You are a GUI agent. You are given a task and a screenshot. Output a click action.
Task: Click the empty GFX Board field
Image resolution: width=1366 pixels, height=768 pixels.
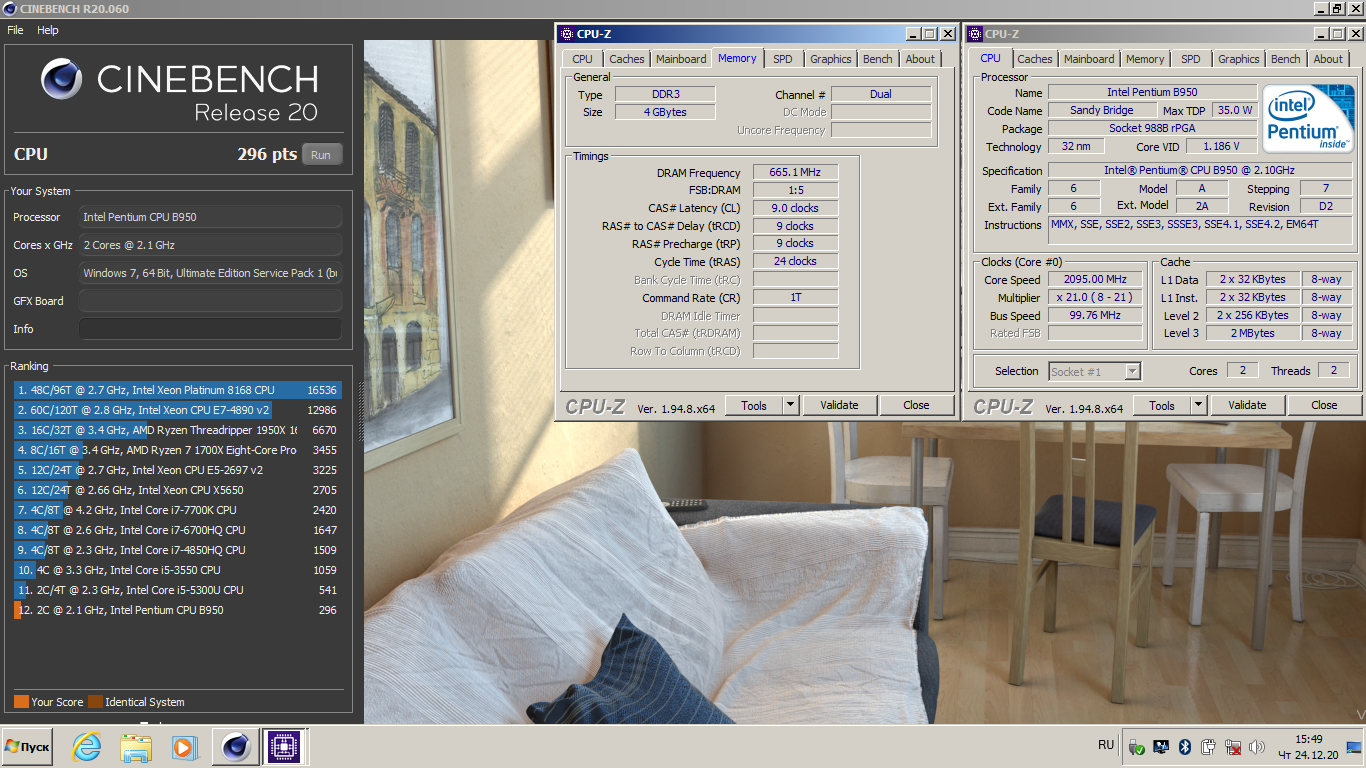click(x=210, y=301)
